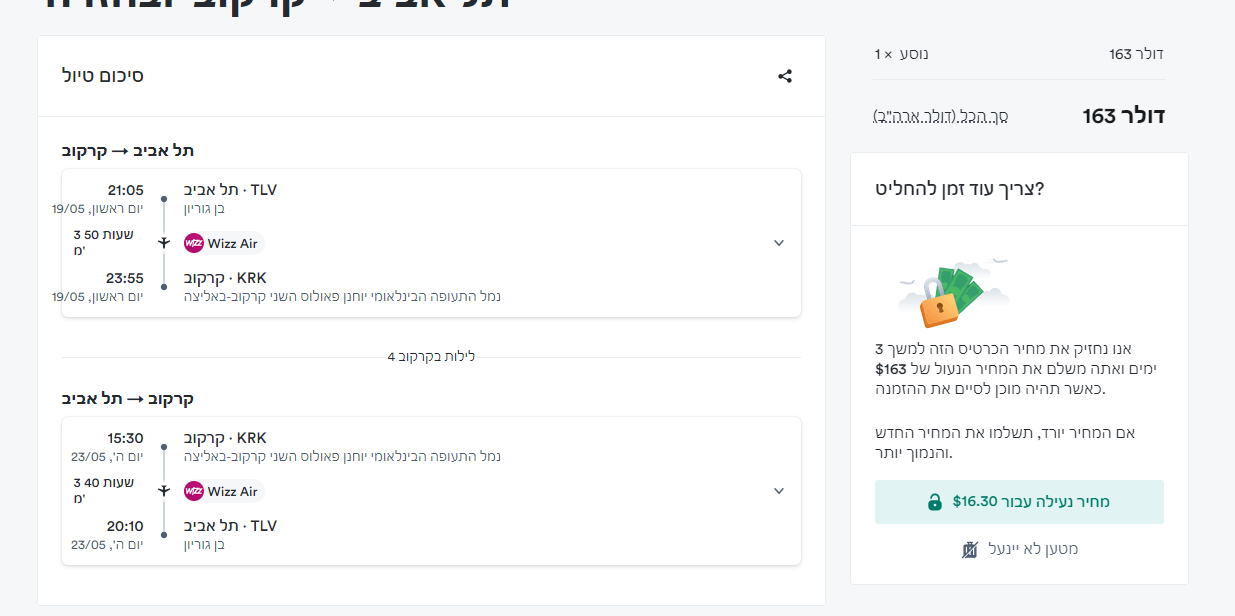The width and height of the screenshot is (1235, 616).
Task: Click the airplane icon beside the 3h 40m duration
Action: [x=164, y=491]
